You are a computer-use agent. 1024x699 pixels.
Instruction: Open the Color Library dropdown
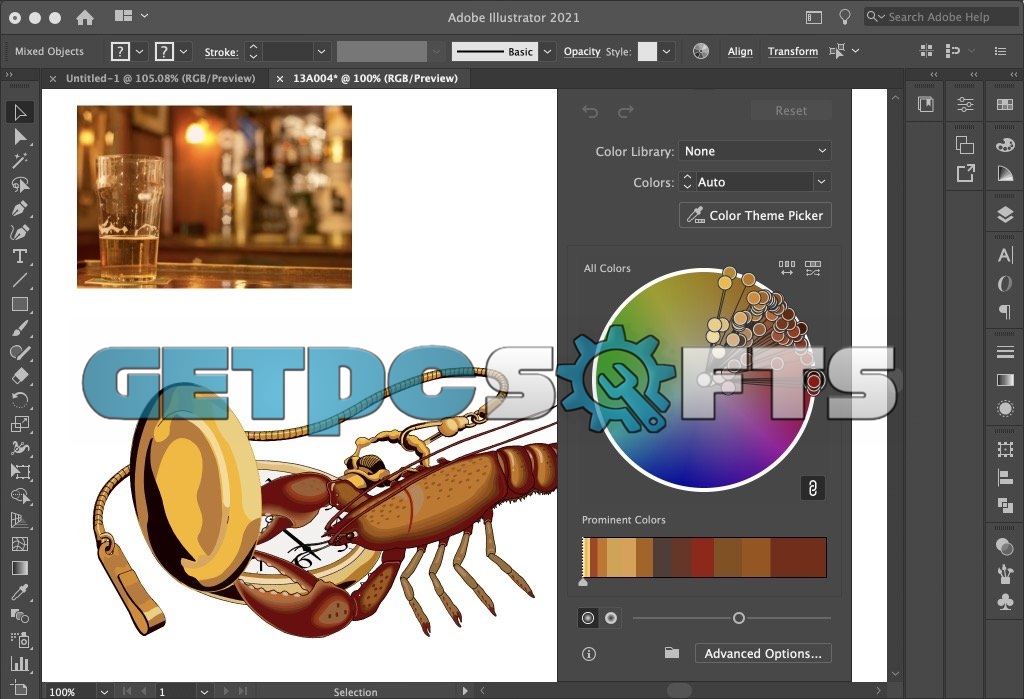point(754,151)
